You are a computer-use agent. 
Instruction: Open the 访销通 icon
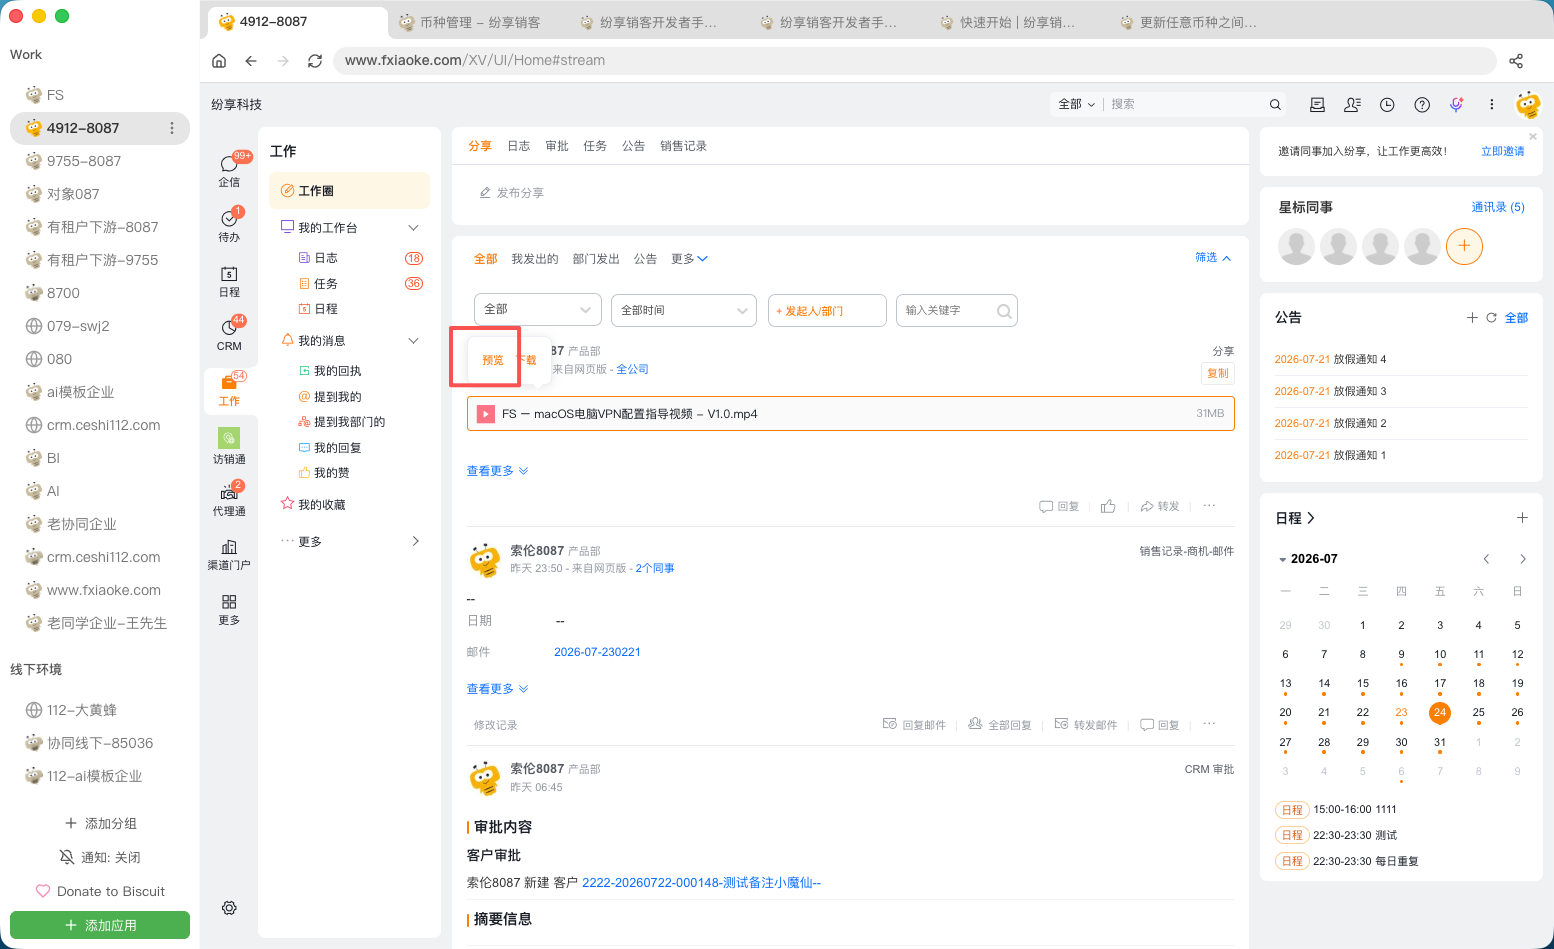point(229,446)
